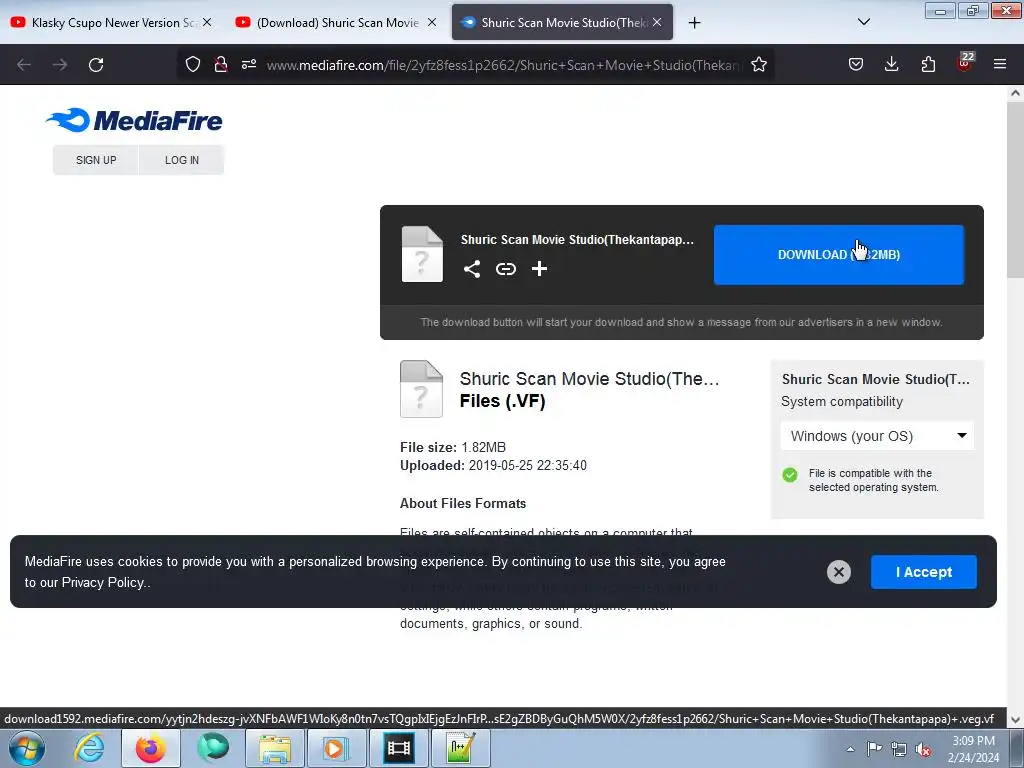This screenshot has height=768, width=1024.
Task: Click the scrollbar down arrow
Action: coord(1015,719)
